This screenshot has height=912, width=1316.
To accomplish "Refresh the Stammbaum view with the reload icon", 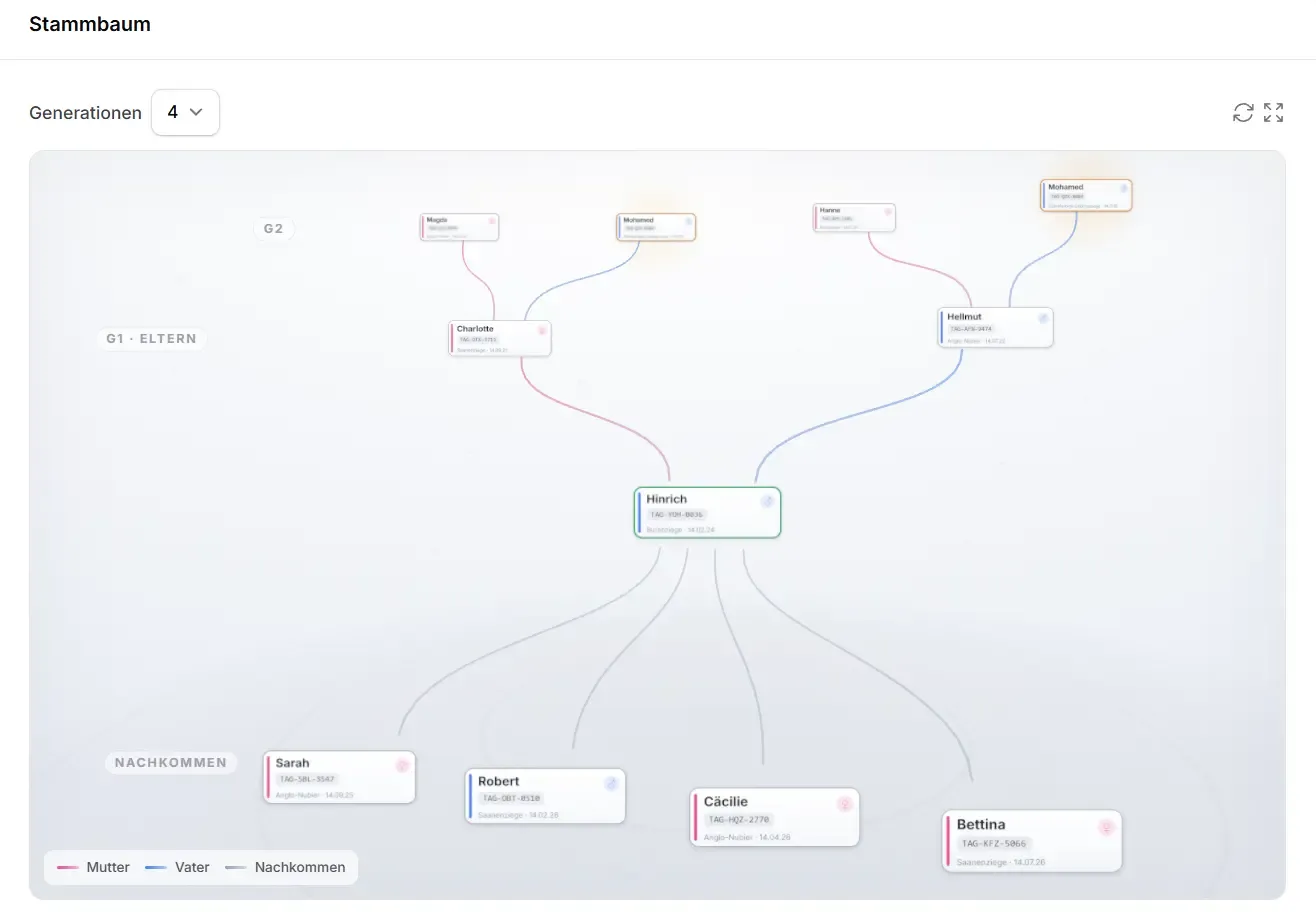I will [1243, 112].
